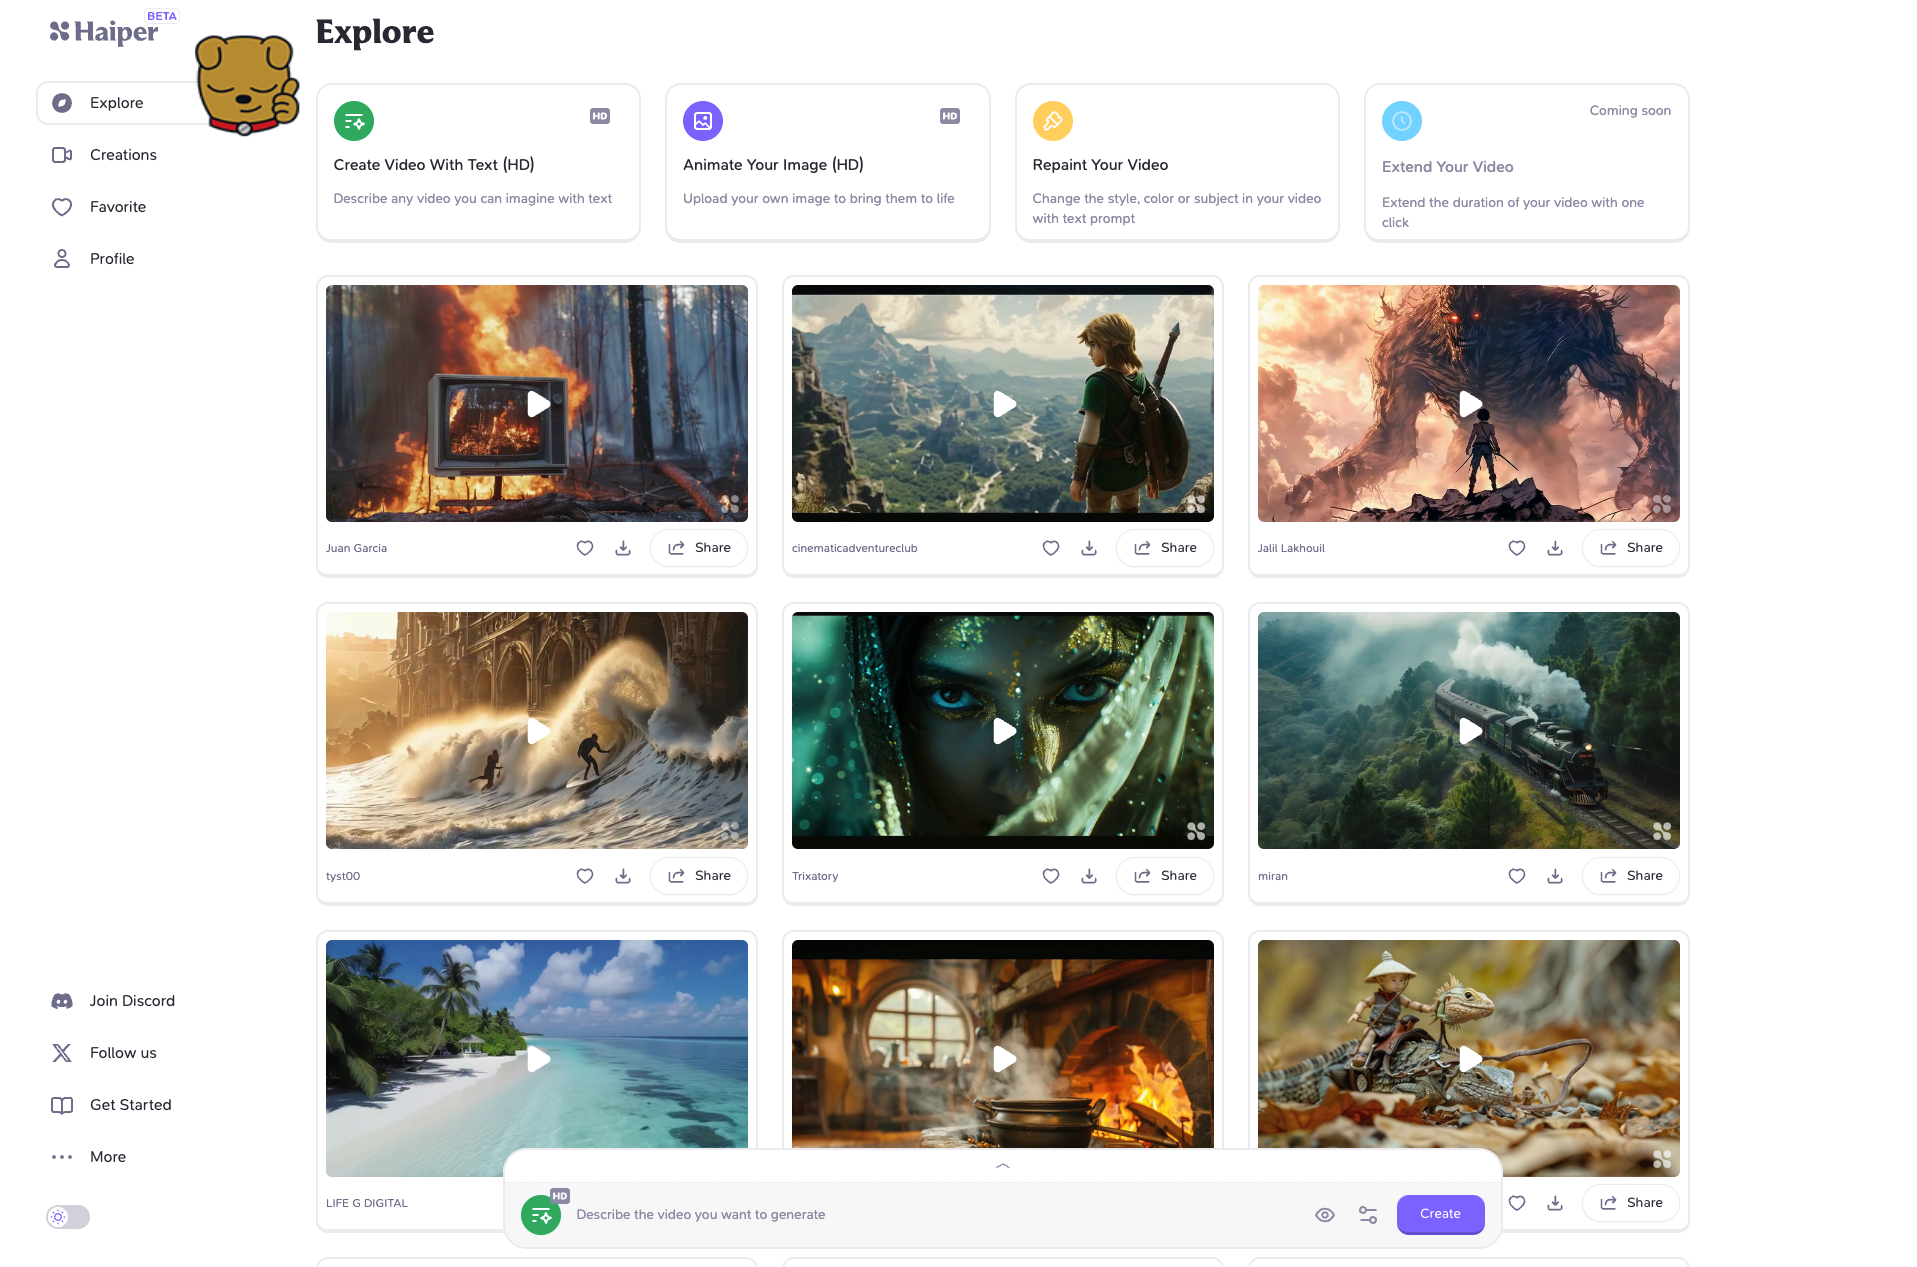Click the prompt description input field
Image resolution: width=1917 pixels, height=1267 pixels.
point(935,1215)
